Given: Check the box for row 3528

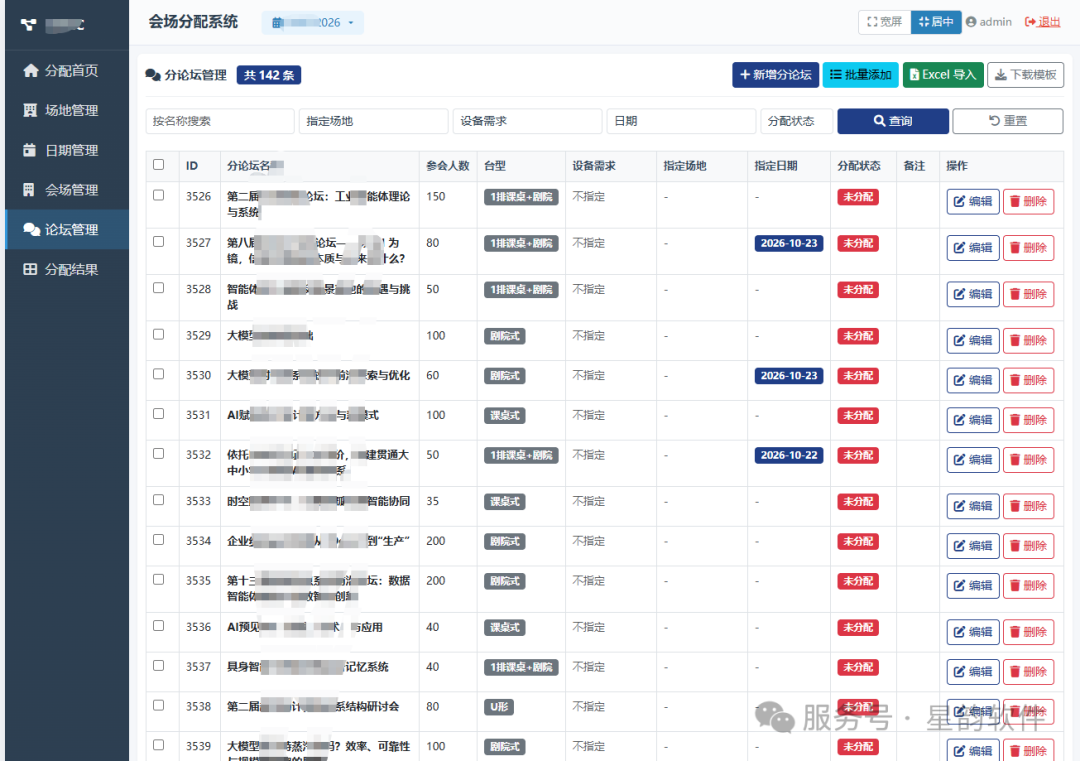Looking at the screenshot, I should (x=158, y=288).
